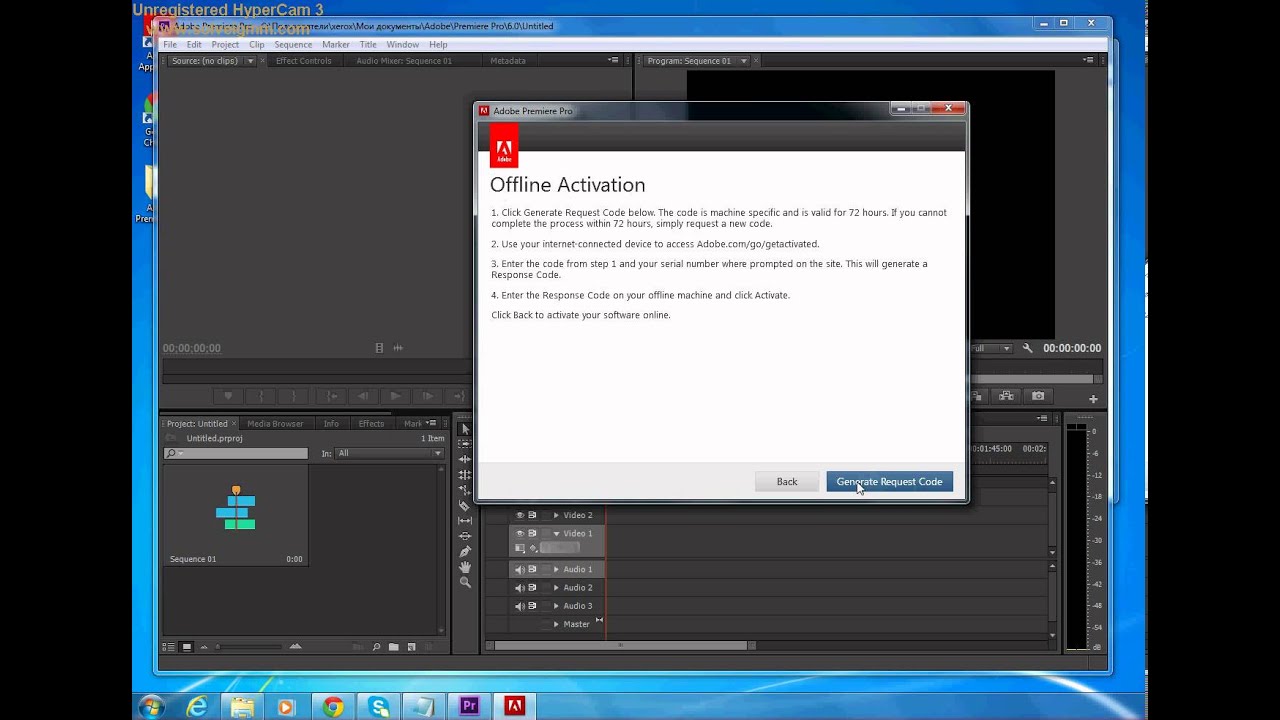Click Drag Video Only filmstrip icon
Viewport: 1280px width, 720px height.
pos(379,348)
